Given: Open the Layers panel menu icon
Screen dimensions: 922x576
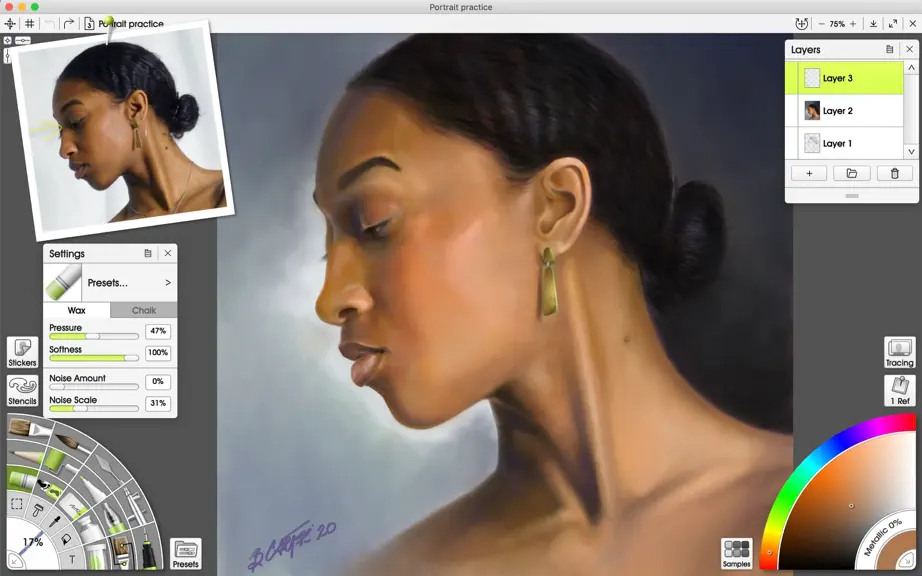Looking at the screenshot, I should tap(890, 49).
